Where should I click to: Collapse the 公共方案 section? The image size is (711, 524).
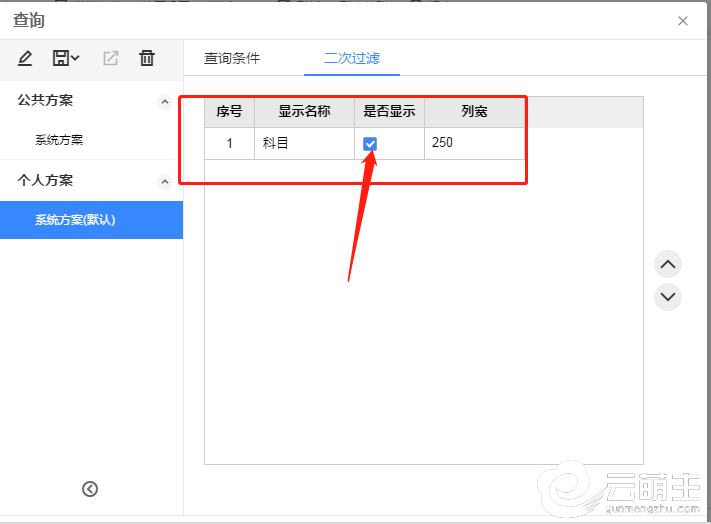point(165,101)
